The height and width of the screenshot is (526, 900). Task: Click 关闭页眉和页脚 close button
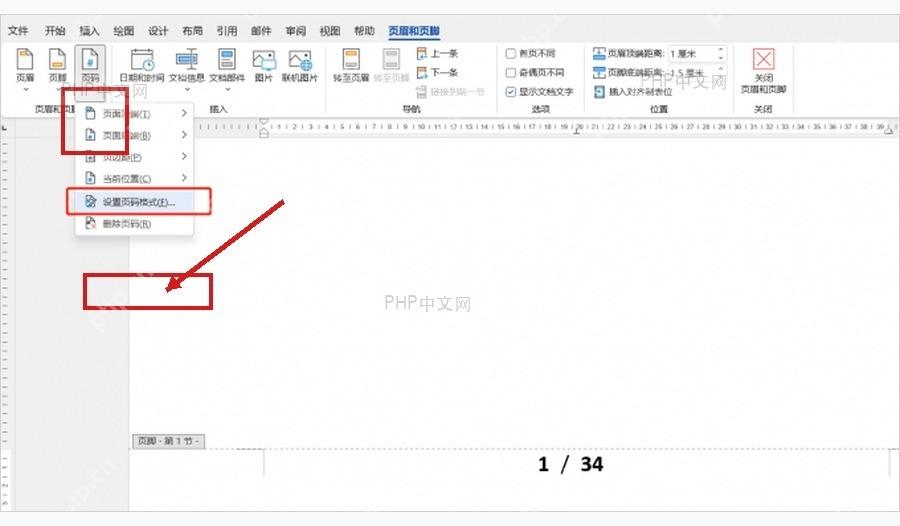click(x=763, y=71)
